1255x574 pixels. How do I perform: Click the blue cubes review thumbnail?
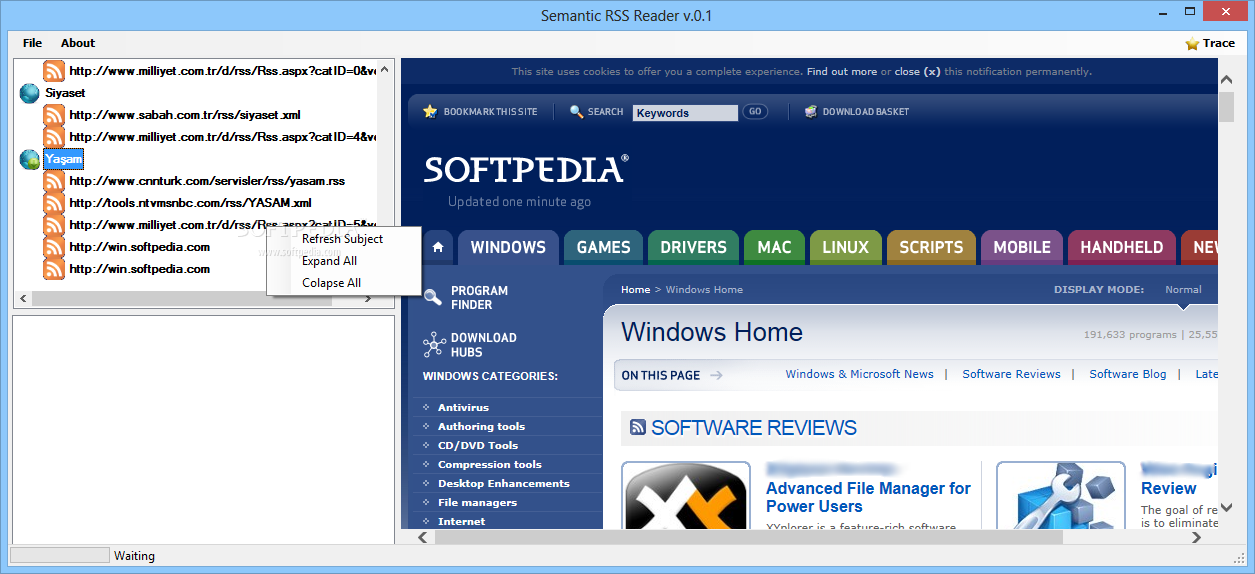pyautogui.click(x=1061, y=495)
